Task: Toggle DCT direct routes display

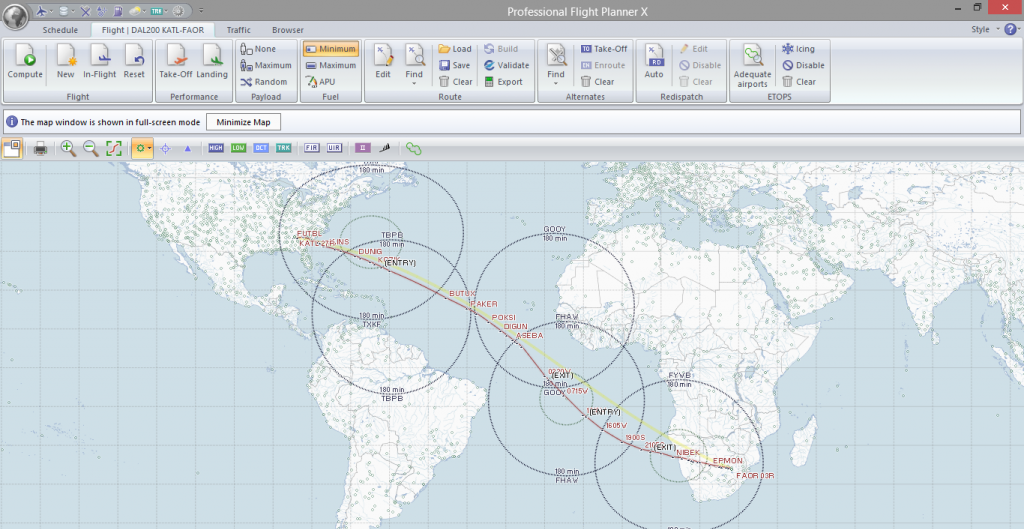Action: tap(261, 148)
